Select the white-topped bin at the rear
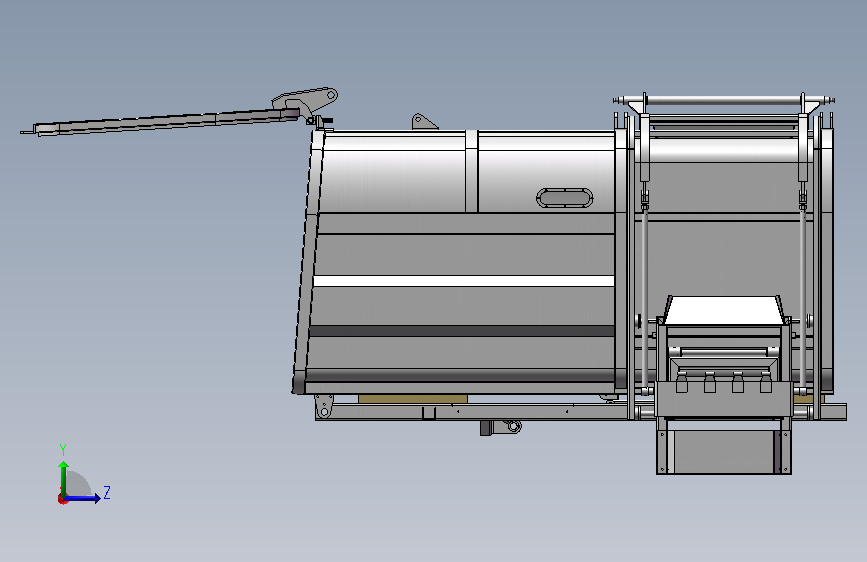The image size is (867, 562). pos(724,310)
